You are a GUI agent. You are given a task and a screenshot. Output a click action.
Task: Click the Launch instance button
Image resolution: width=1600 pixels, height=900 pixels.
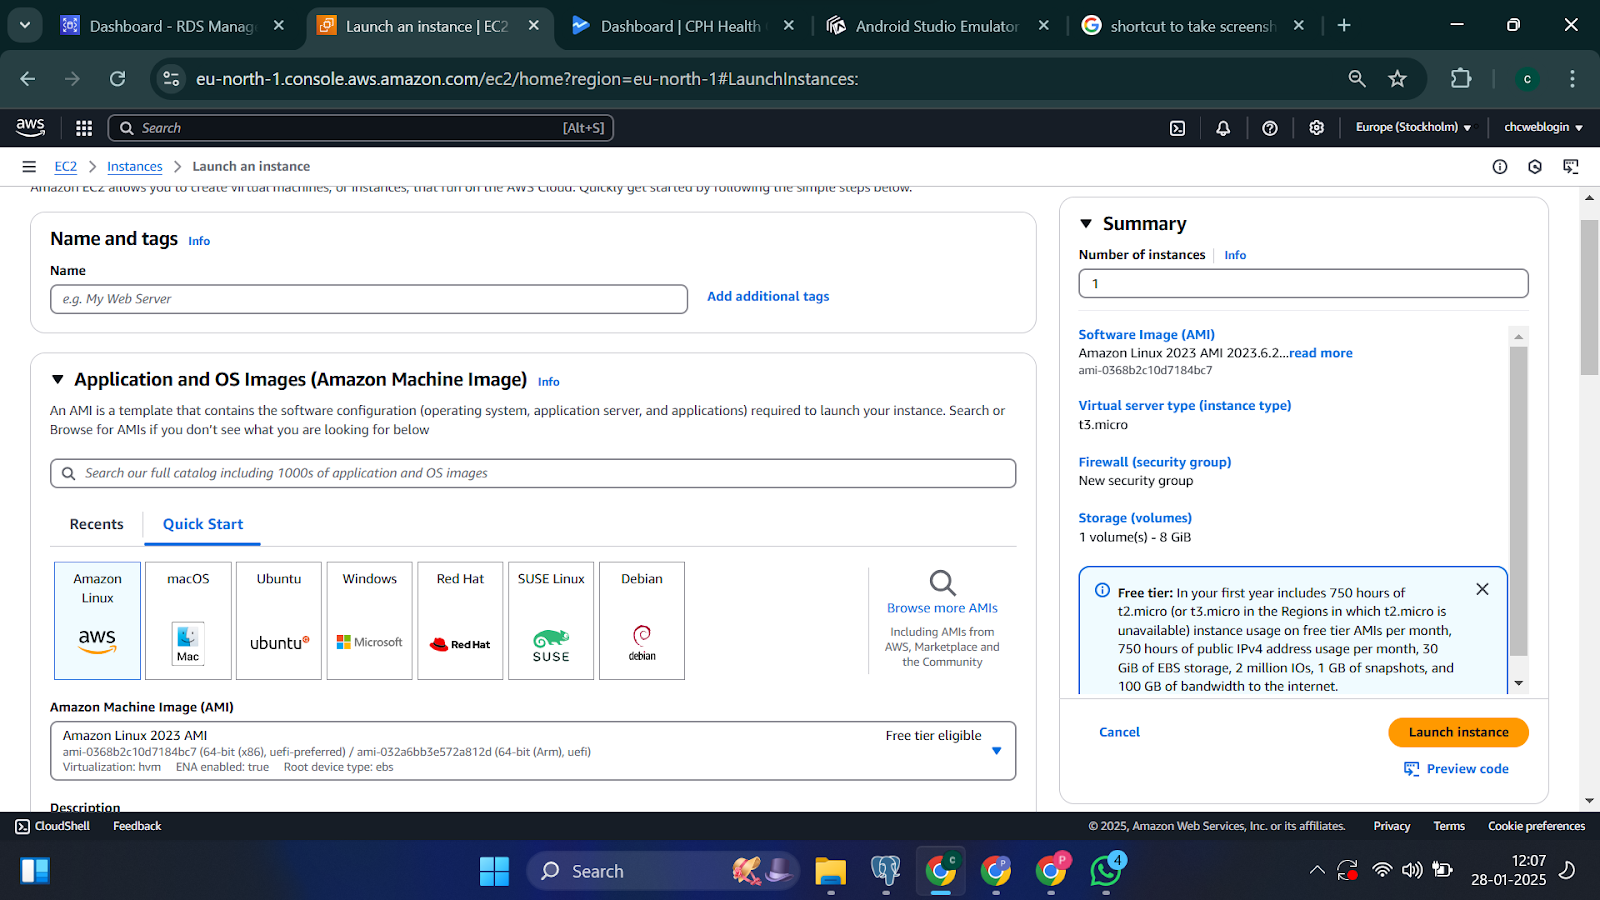(1458, 732)
